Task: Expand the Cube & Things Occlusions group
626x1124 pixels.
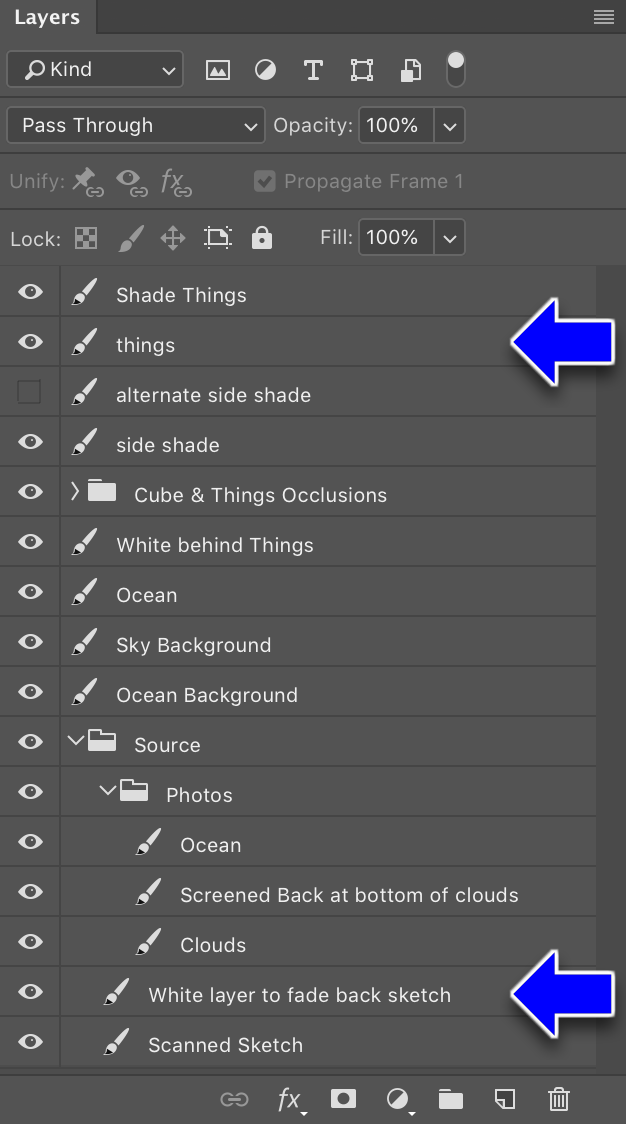Action: 75,491
